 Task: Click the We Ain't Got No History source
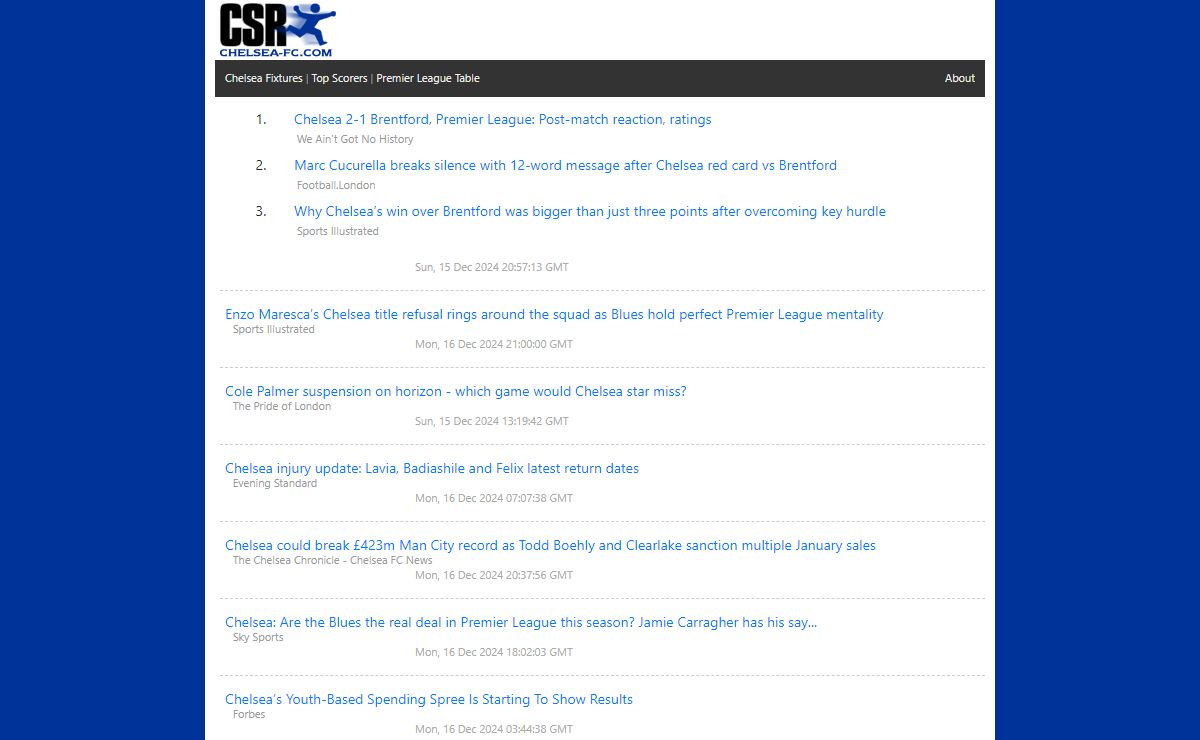click(355, 140)
